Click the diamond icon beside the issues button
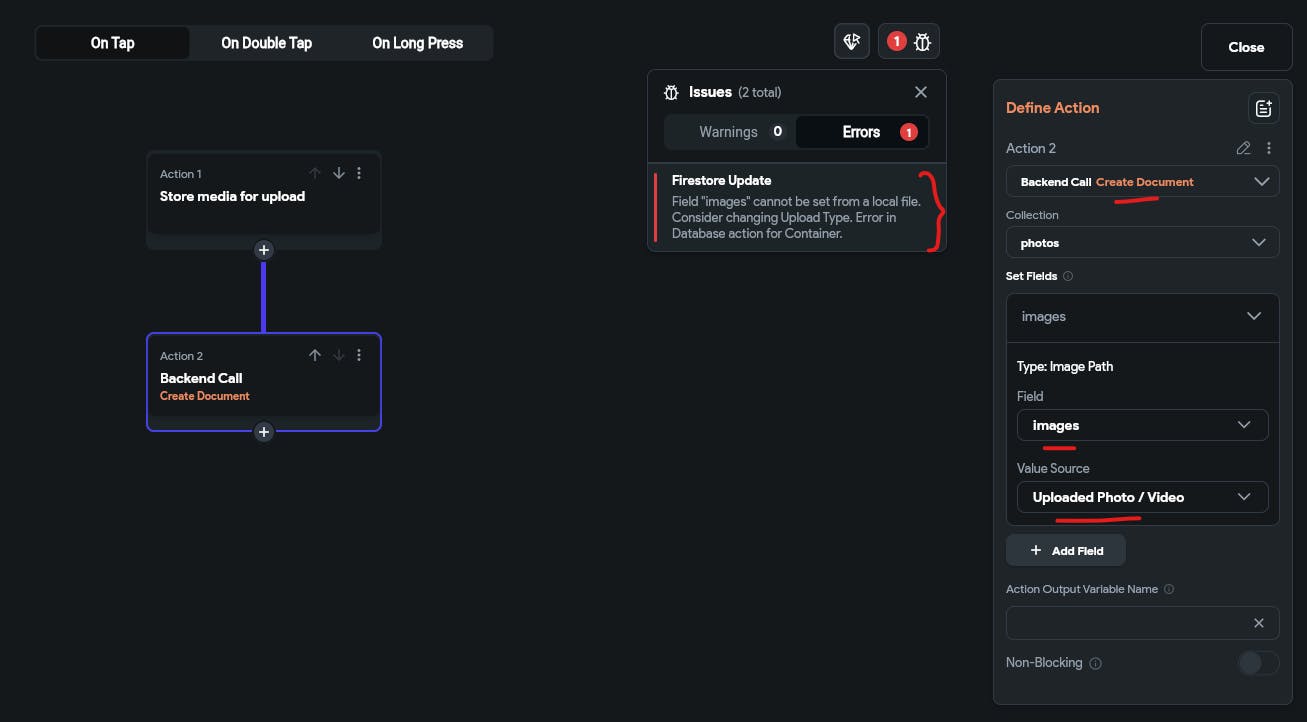The image size is (1307, 722). [x=852, y=42]
